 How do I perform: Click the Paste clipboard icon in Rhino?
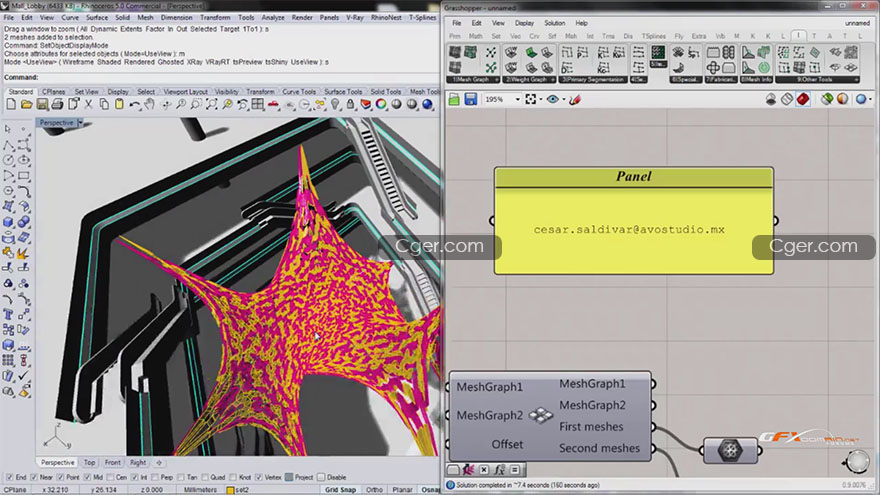point(119,104)
